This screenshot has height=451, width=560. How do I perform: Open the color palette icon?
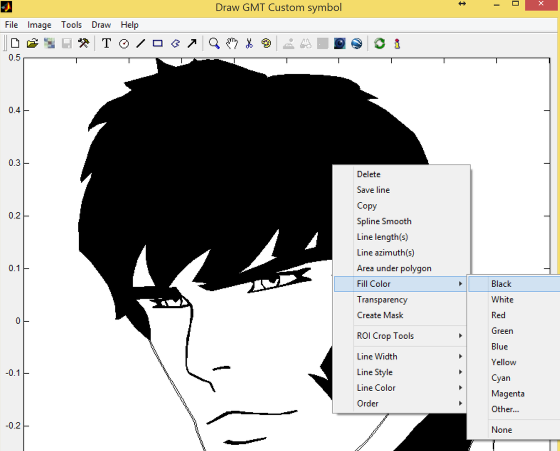pos(266,44)
